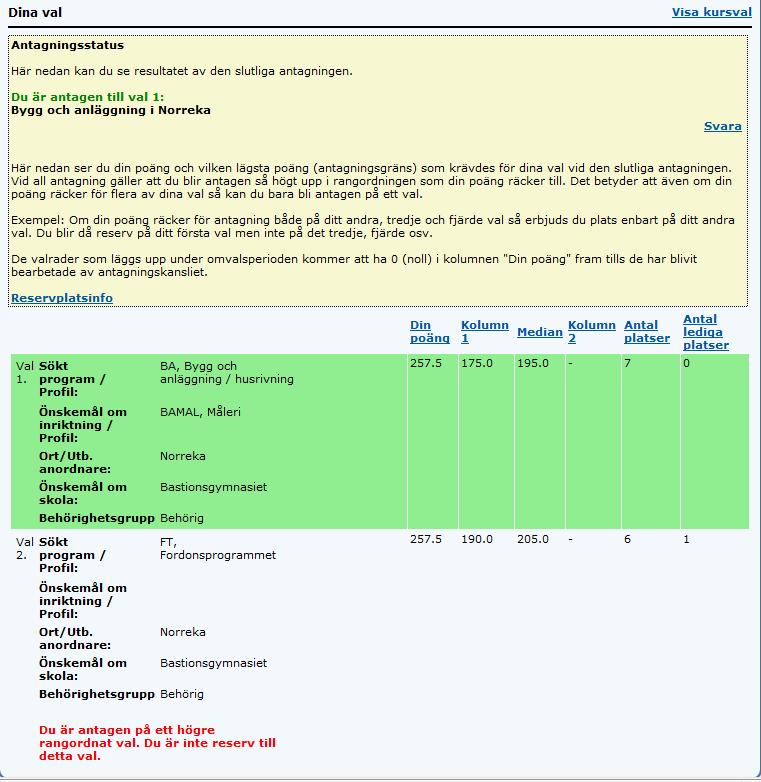The height and width of the screenshot is (782, 761).
Task: Click the 'Val 1.' row label
Action: (25, 373)
